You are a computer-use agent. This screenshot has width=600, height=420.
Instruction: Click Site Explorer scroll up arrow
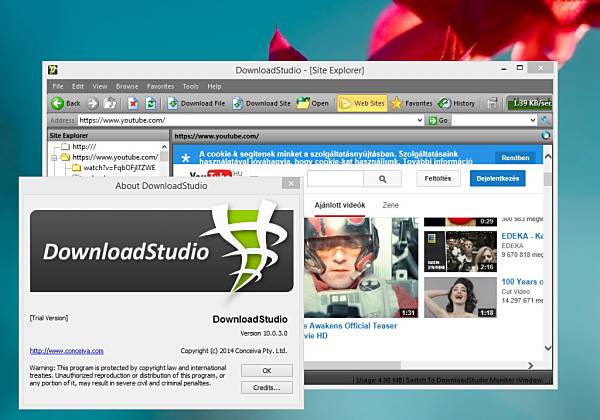164,147
